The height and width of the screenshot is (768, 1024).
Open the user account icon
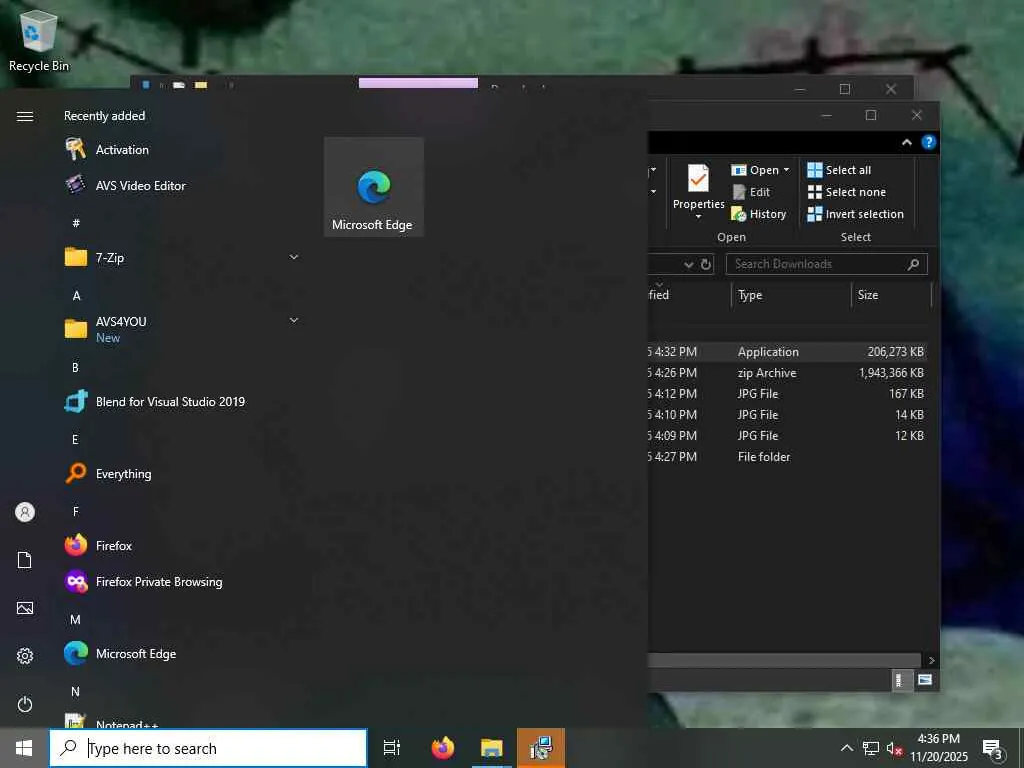pyautogui.click(x=25, y=512)
